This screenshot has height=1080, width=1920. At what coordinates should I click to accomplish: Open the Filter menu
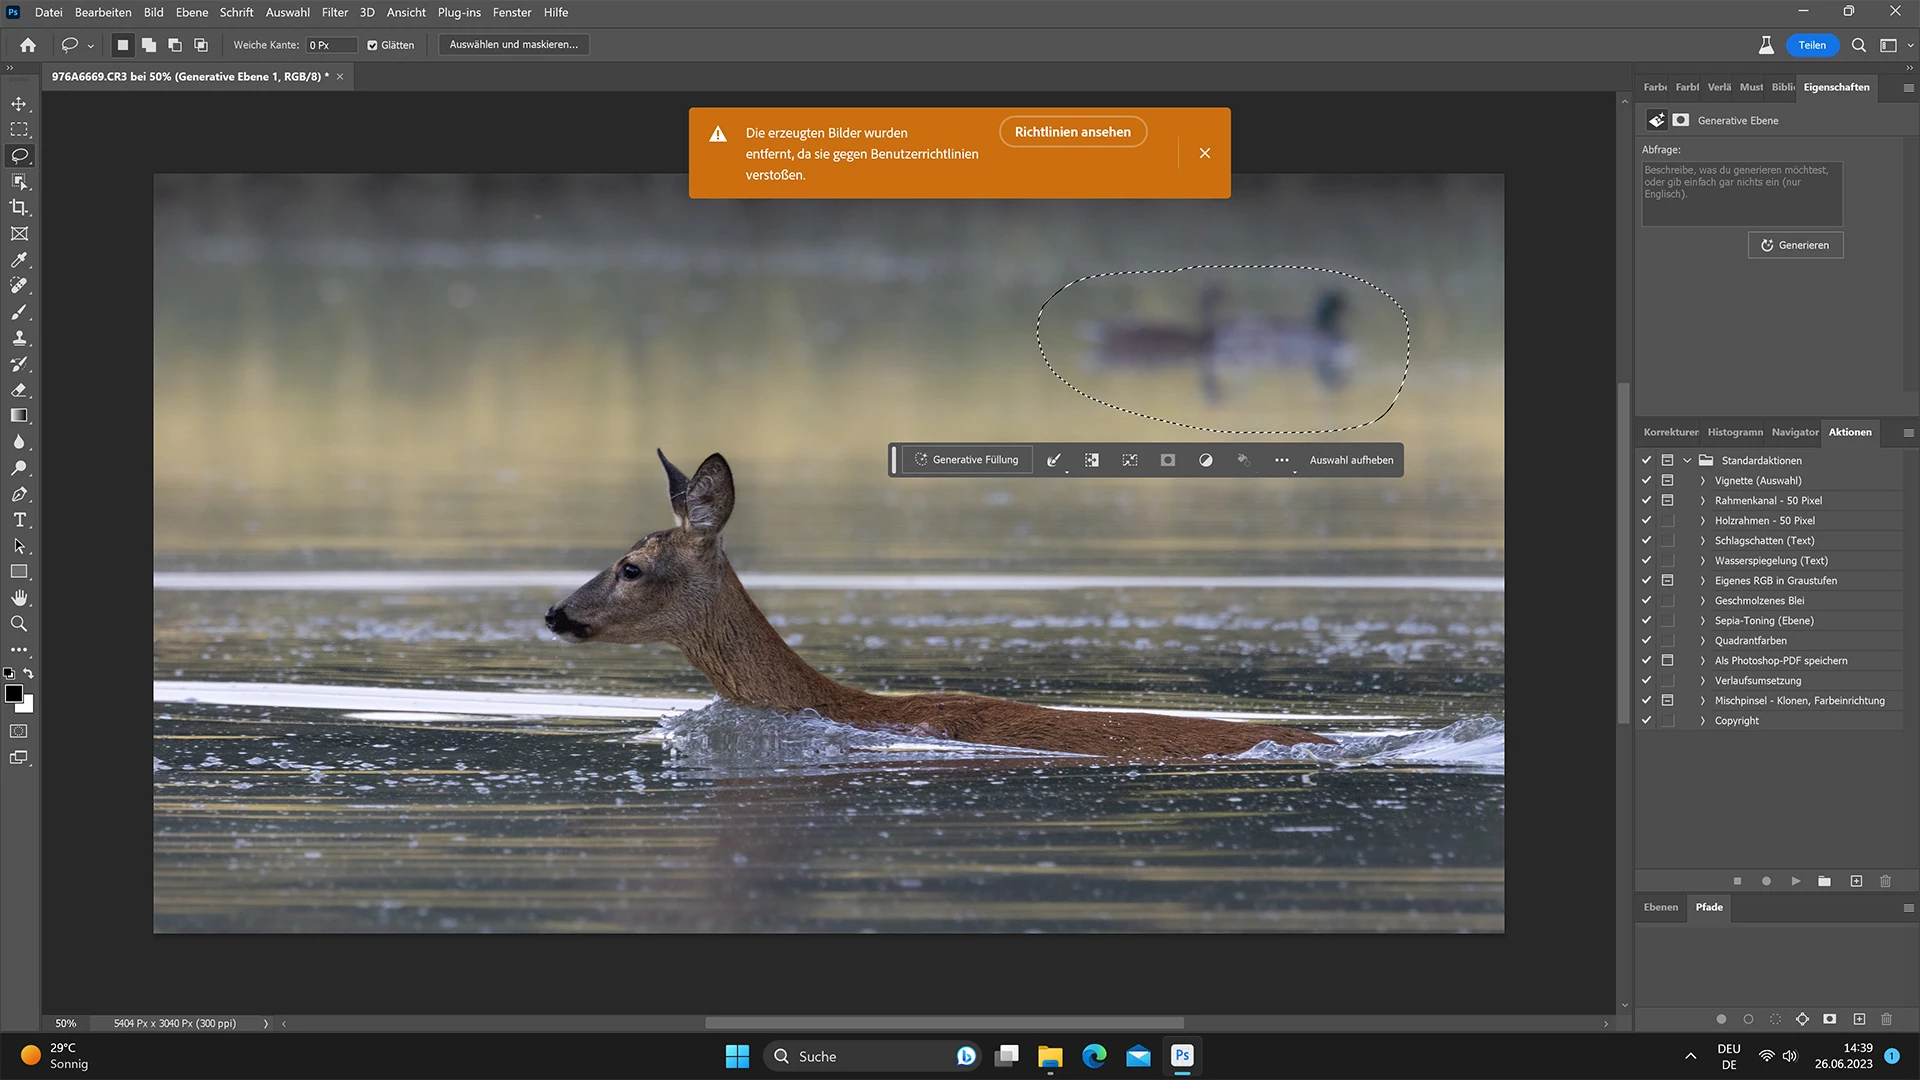point(334,12)
